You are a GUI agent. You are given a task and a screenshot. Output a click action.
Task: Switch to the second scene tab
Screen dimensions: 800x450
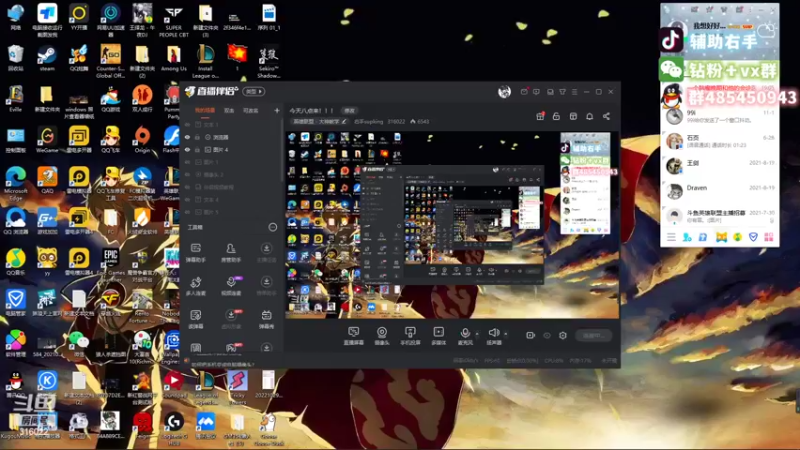point(229,110)
